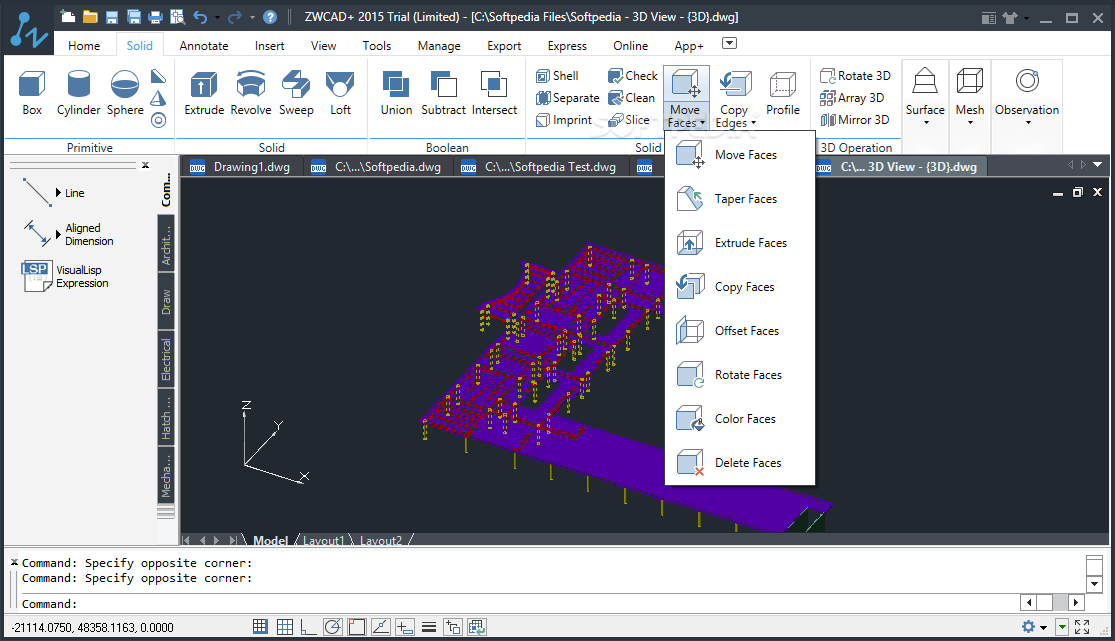
Task: Select the Sphere primitive tool
Action: click(125, 93)
